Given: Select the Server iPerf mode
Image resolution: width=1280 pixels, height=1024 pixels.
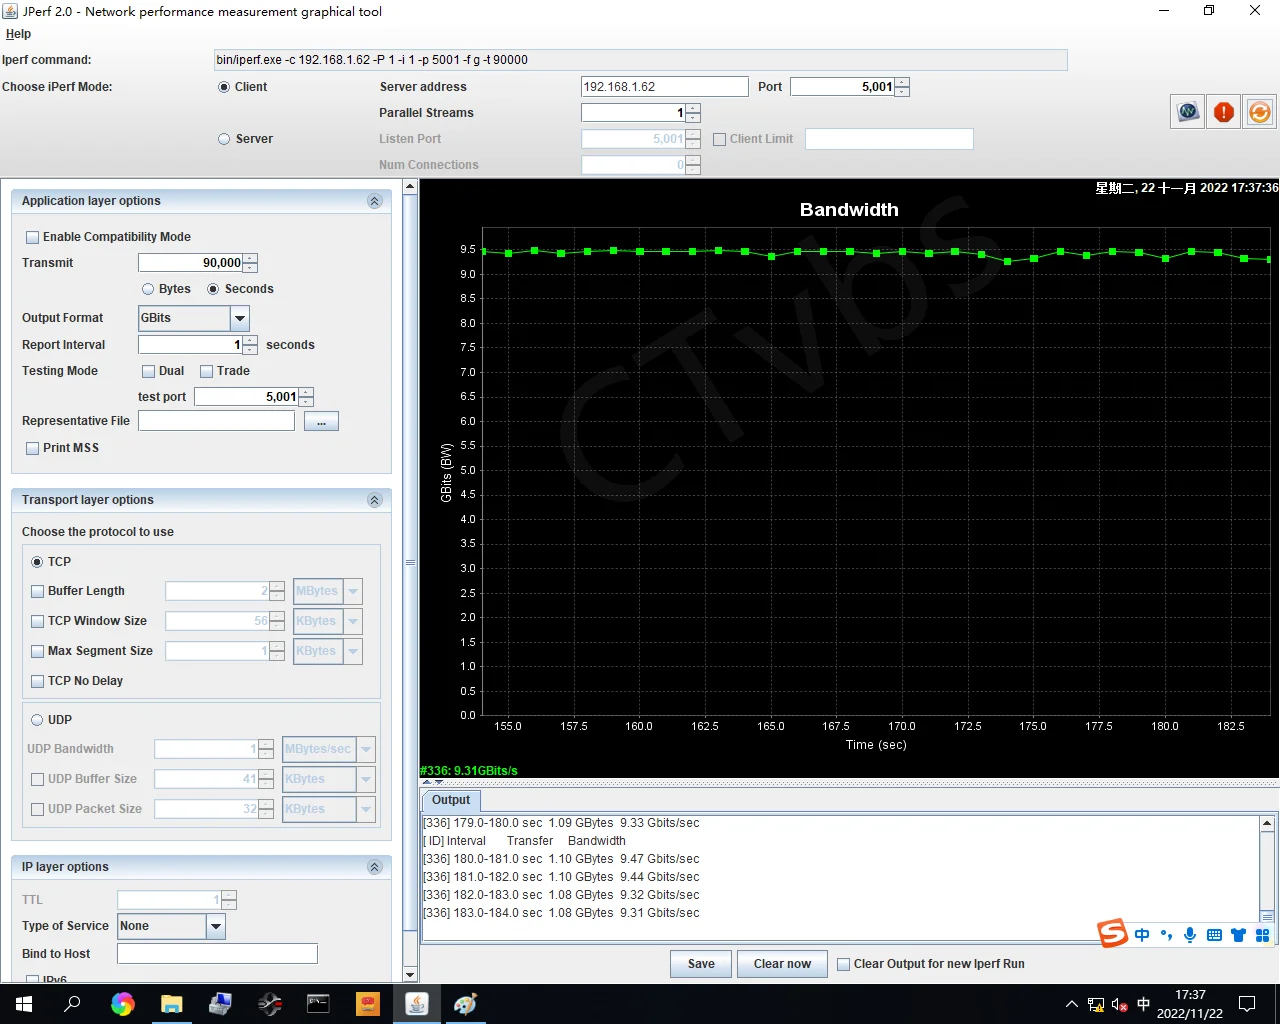Looking at the screenshot, I should (224, 139).
